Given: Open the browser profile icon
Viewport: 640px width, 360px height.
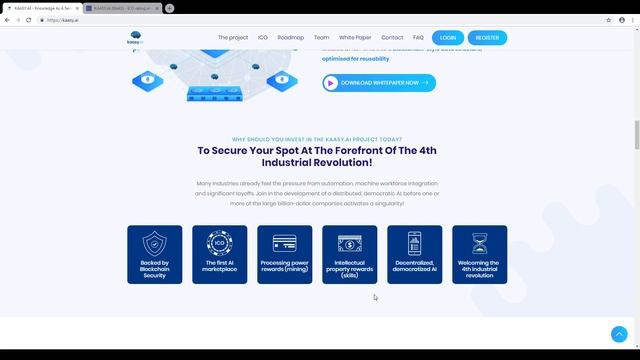Looking at the screenshot, I should pyautogui.click(x=622, y=20).
